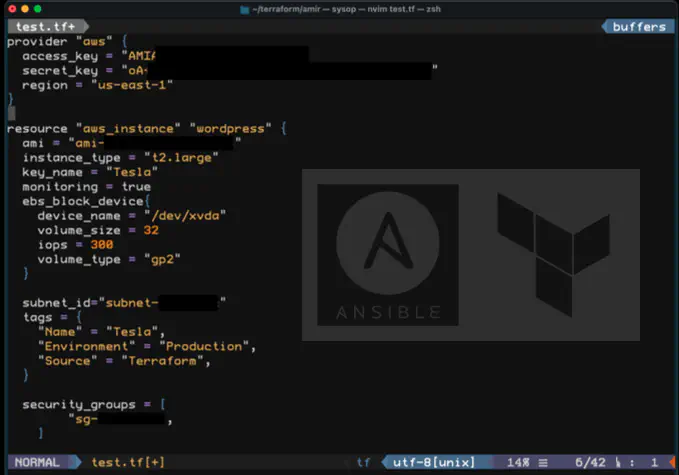Click the instance_type attribute name
The width and height of the screenshot is (679, 475).
(71, 158)
